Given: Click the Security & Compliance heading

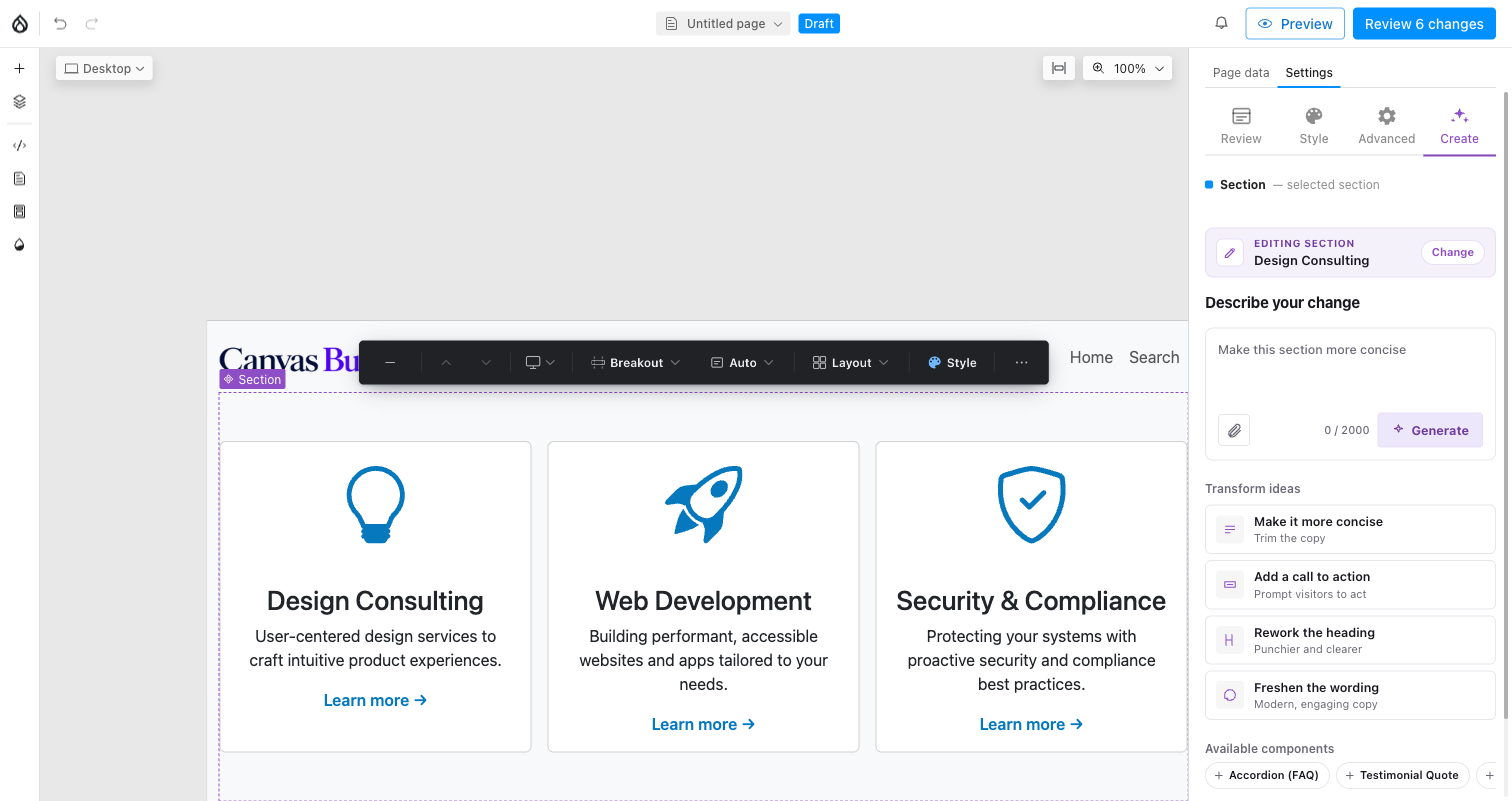Looking at the screenshot, I should click(x=1031, y=601).
